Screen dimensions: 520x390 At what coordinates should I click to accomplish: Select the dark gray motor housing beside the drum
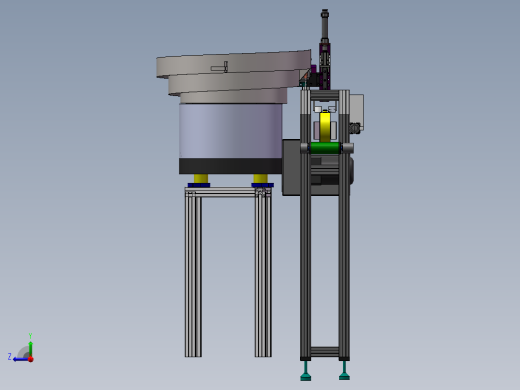pos(291,167)
